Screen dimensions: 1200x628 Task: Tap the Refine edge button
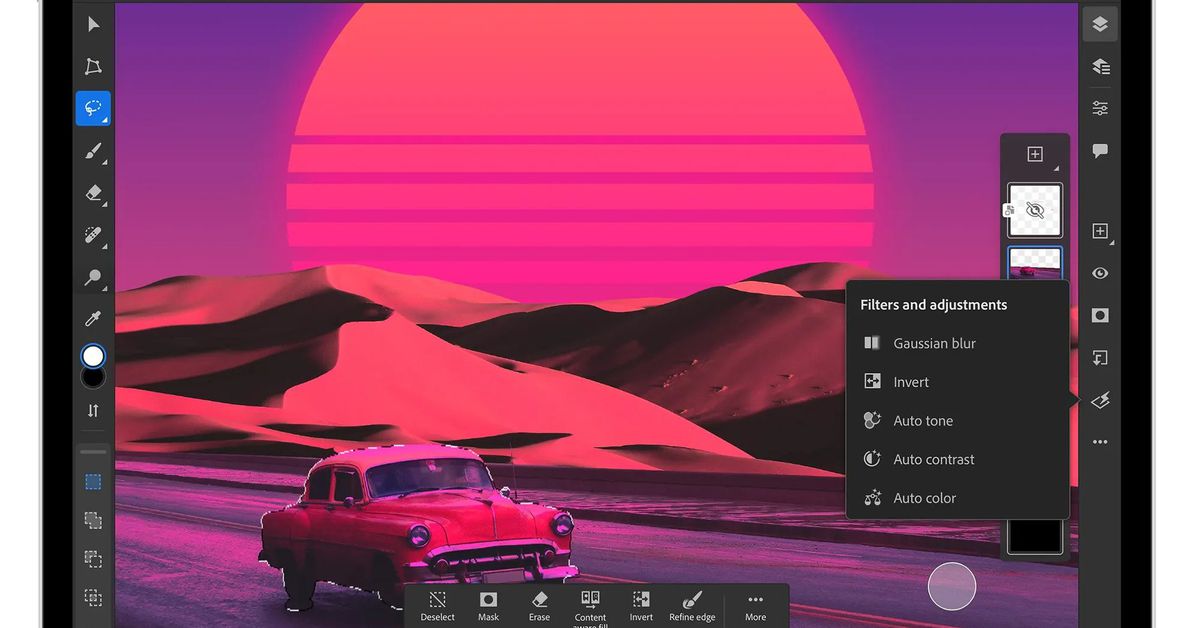click(x=691, y=601)
